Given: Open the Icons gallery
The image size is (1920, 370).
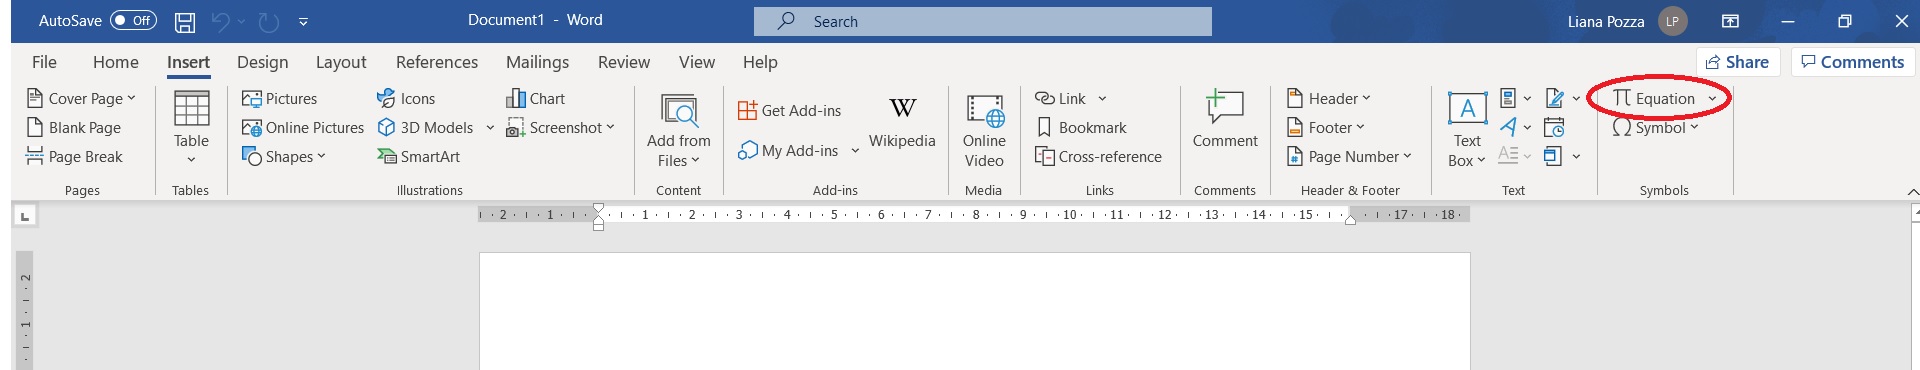Looking at the screenshot, I should (406, 98).
